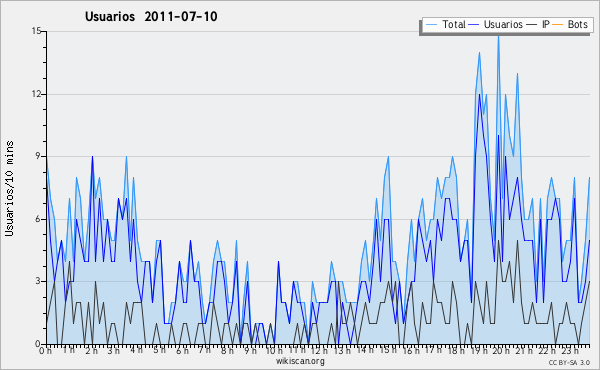Click the 'wikiscan.org' caption
Viewport: 600px width, 370px height.
coord(300,361)
